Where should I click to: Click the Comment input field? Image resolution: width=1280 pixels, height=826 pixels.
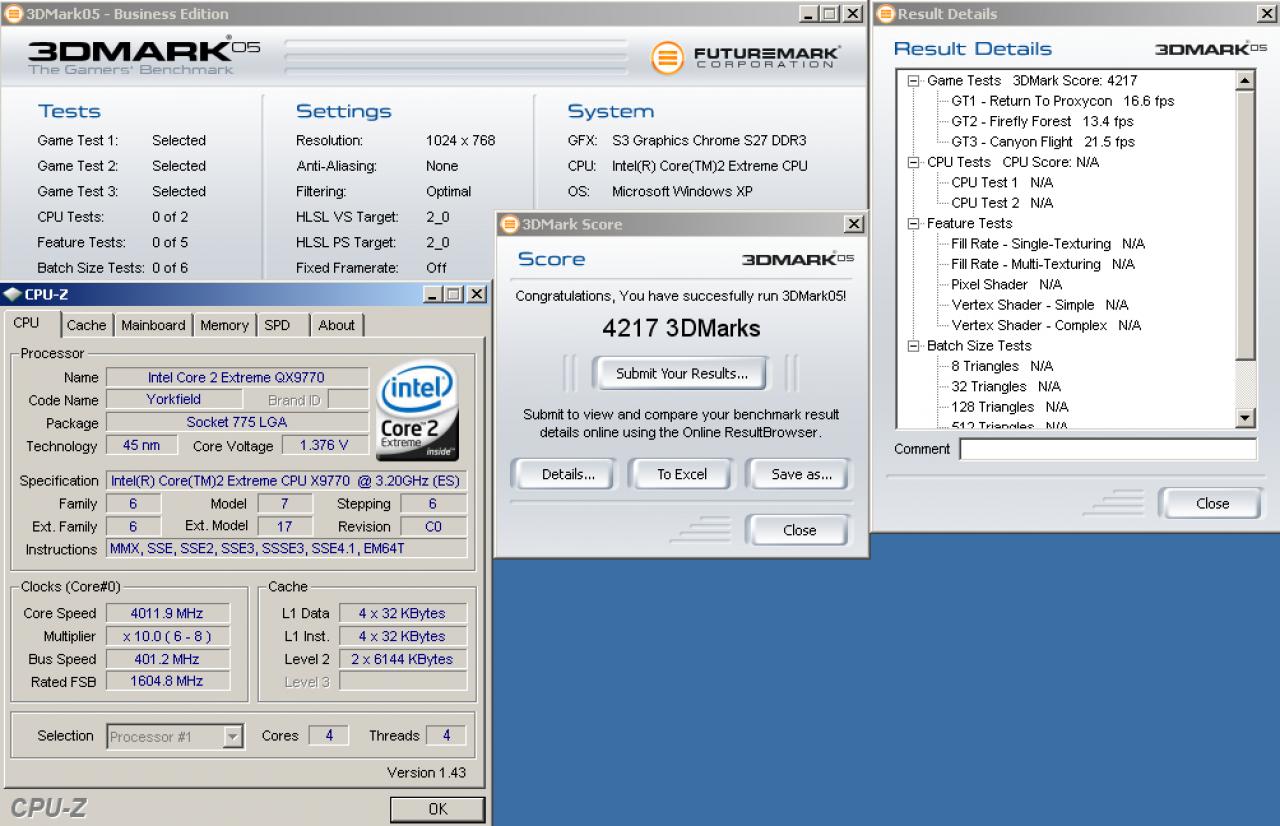click(1108, 449)
